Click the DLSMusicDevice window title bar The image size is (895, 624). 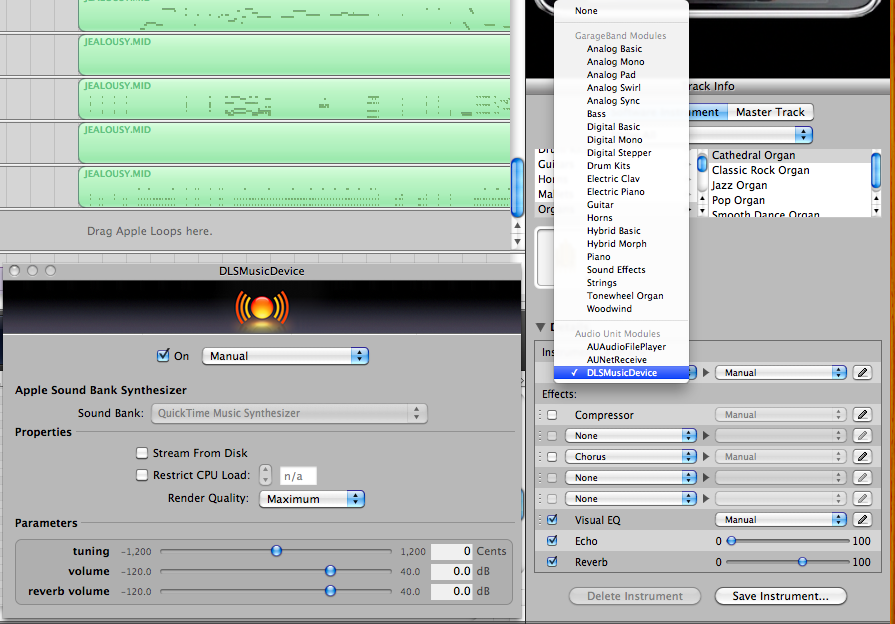(261, 271)
